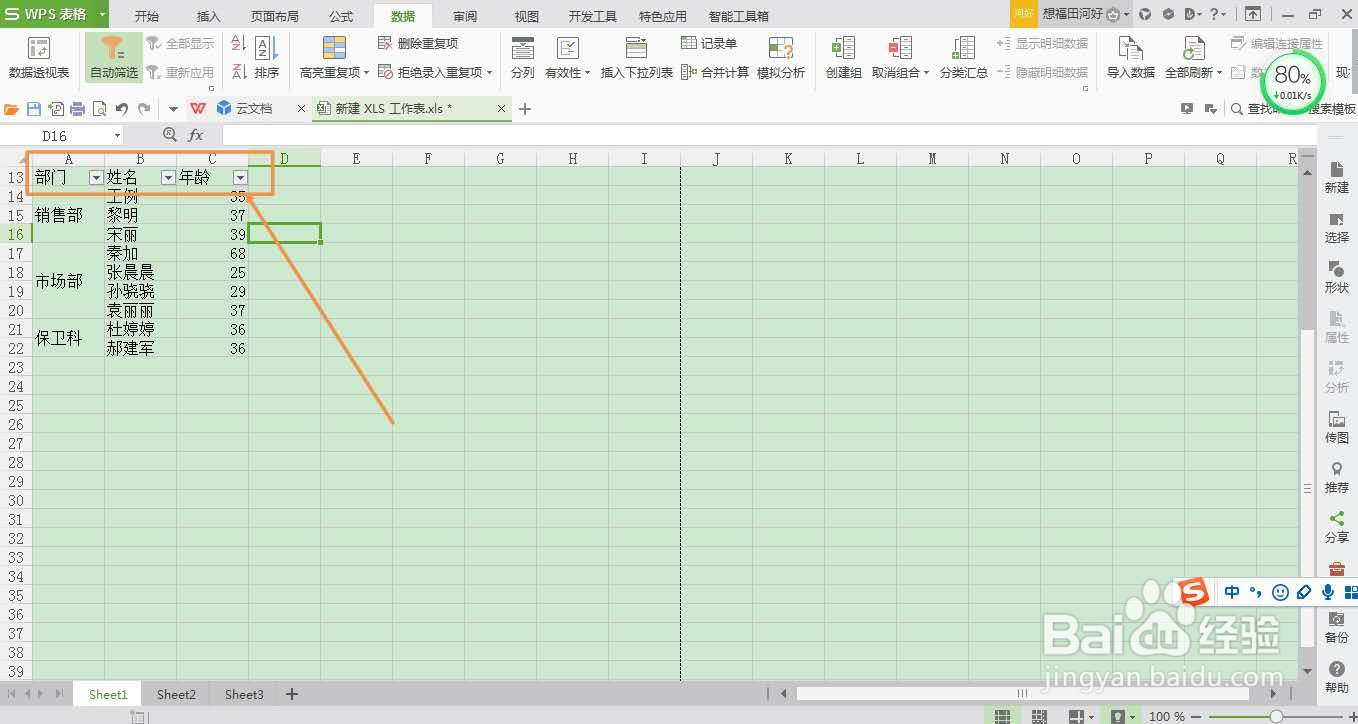Open the 公式 ribbon tab

[341, 16]
